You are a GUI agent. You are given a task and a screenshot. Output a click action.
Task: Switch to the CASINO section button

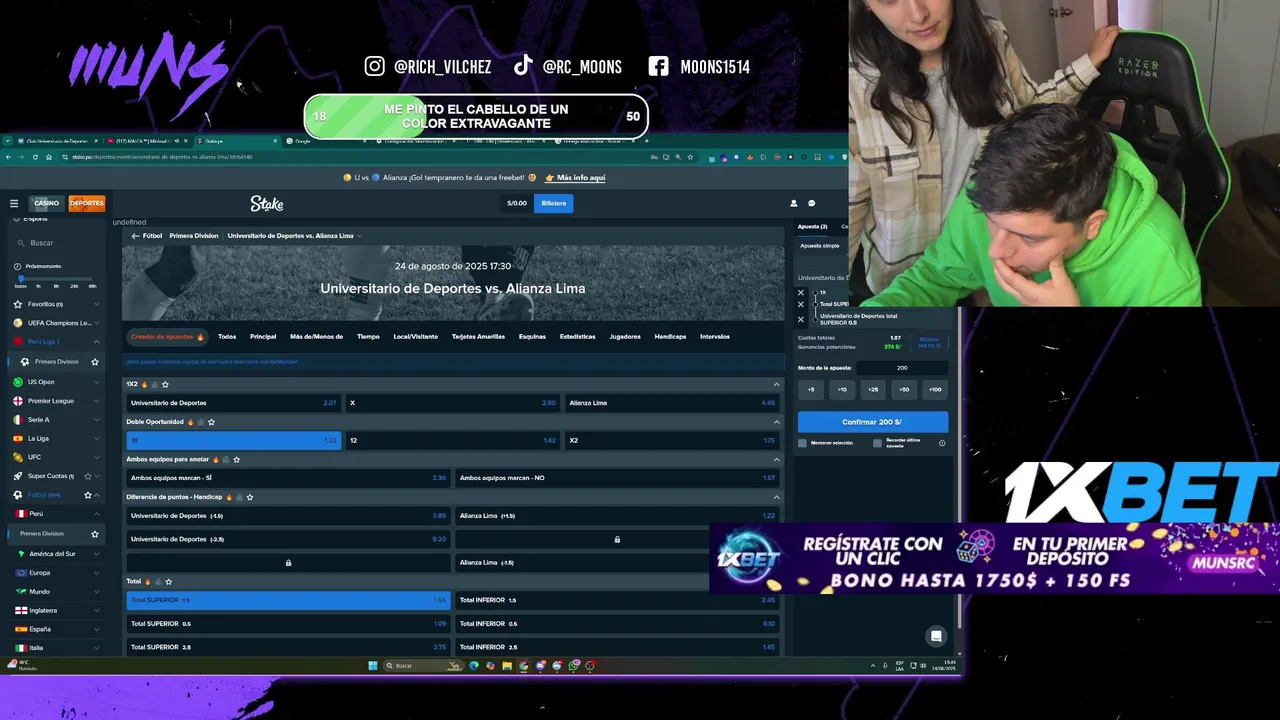tap(47, 203)
